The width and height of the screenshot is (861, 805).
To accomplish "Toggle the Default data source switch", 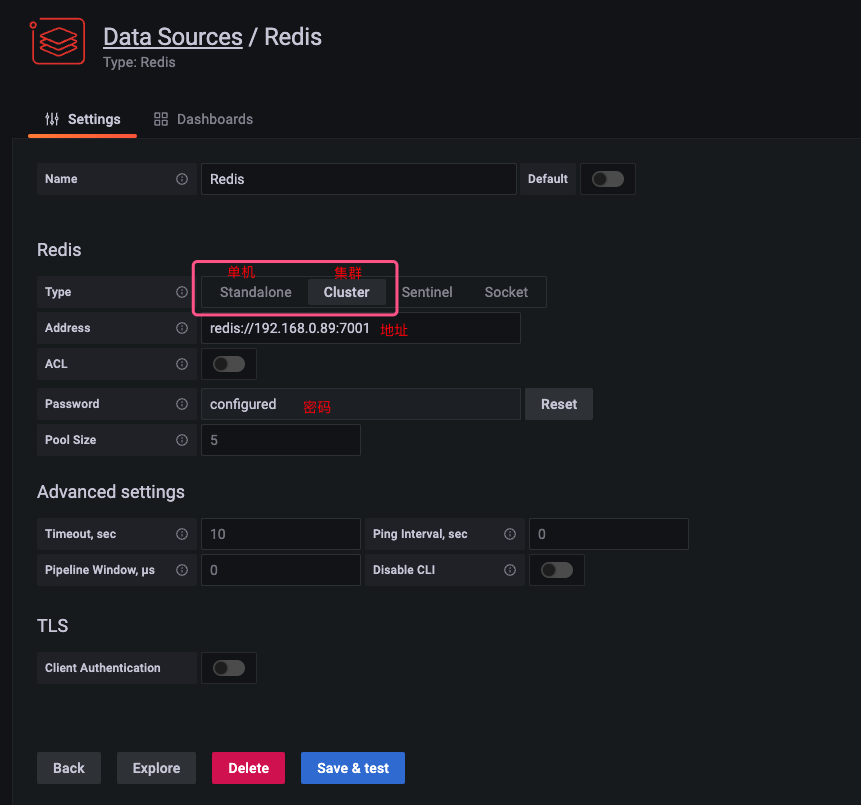I will click(x=607, y=179).
